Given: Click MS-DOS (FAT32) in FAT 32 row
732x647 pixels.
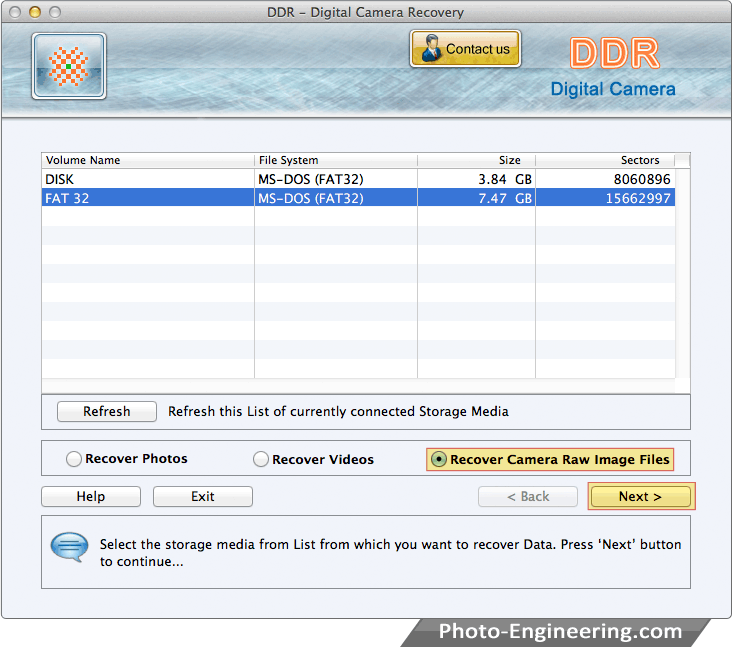Looking at the screenshot, I should point(311,198).
